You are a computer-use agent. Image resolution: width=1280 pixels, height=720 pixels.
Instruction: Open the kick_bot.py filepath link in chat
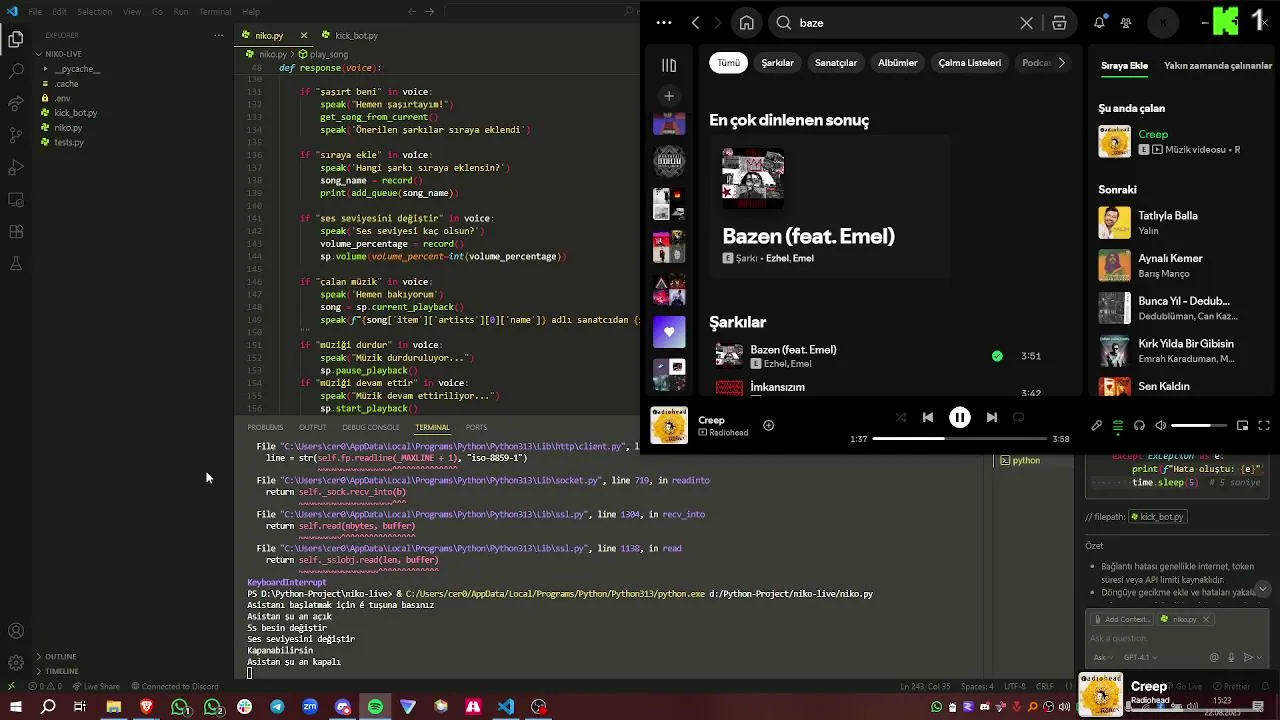pyautogui.click(x=1158, y=517)
